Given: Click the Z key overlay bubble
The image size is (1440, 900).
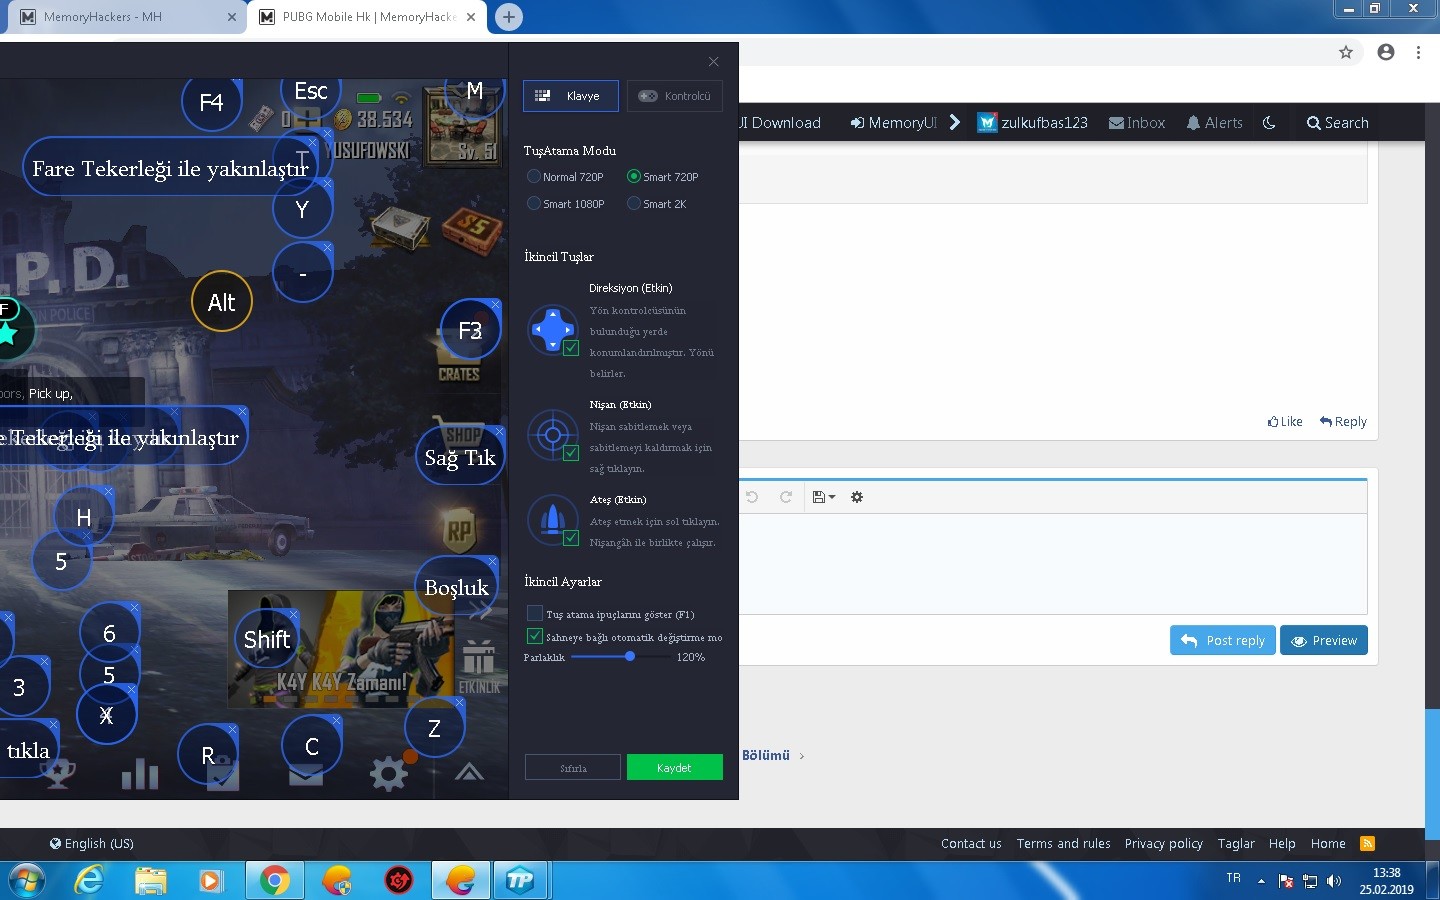Looking at the screenshot, I should [x=434, y=729].
